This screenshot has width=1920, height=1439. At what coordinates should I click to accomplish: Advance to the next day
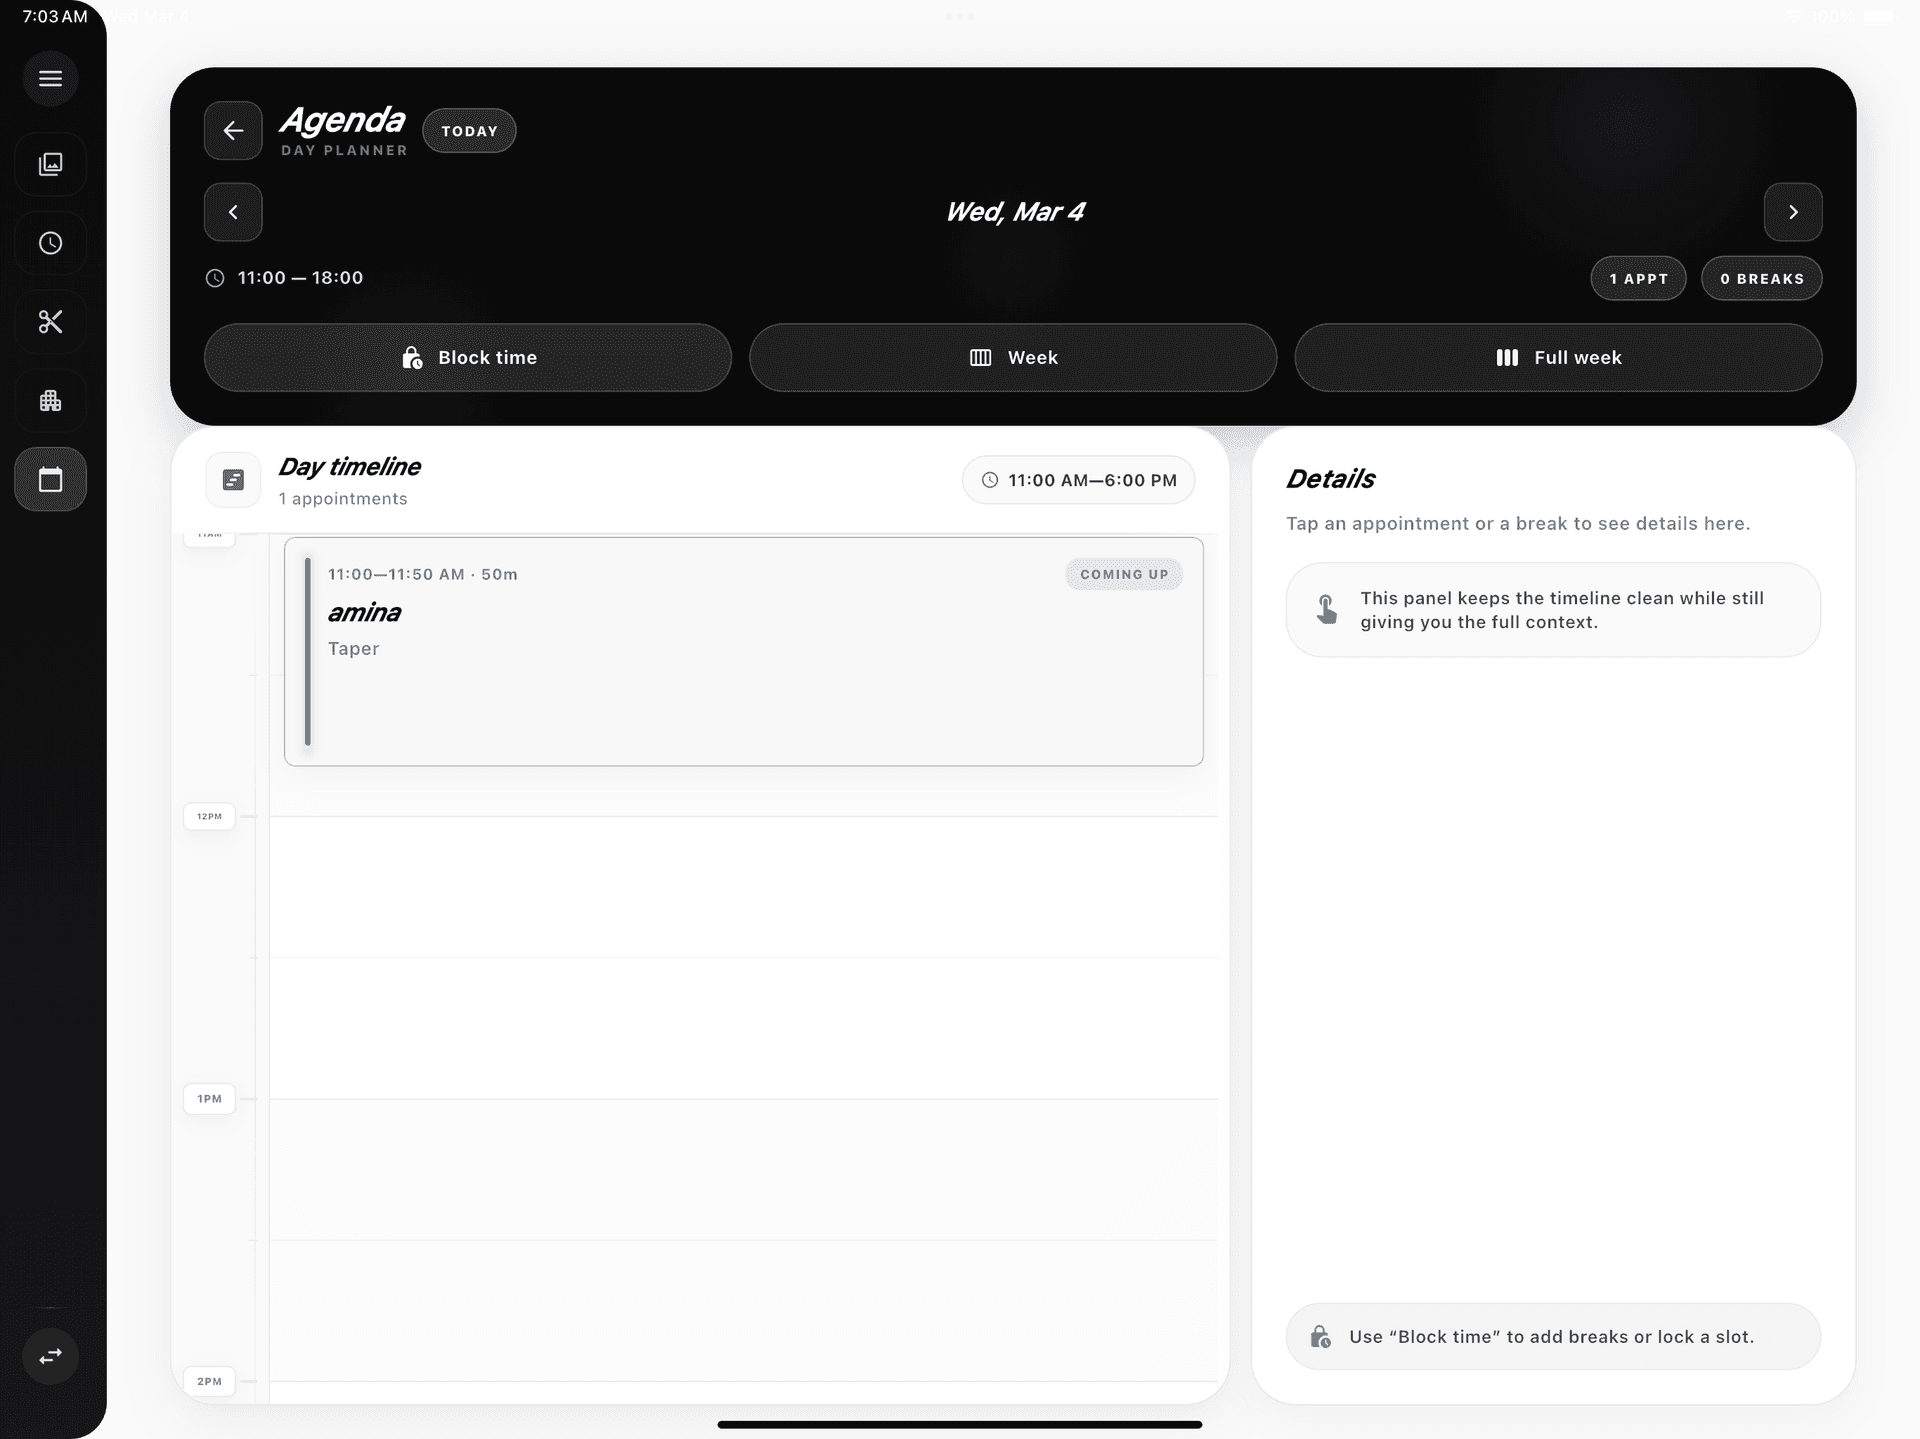(x=1793, y=212)
